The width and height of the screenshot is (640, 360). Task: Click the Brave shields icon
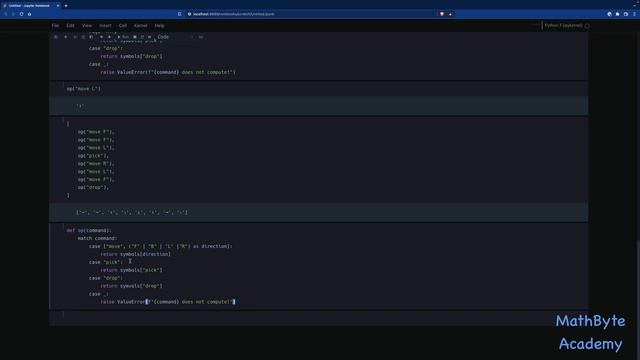pos(442,14)
